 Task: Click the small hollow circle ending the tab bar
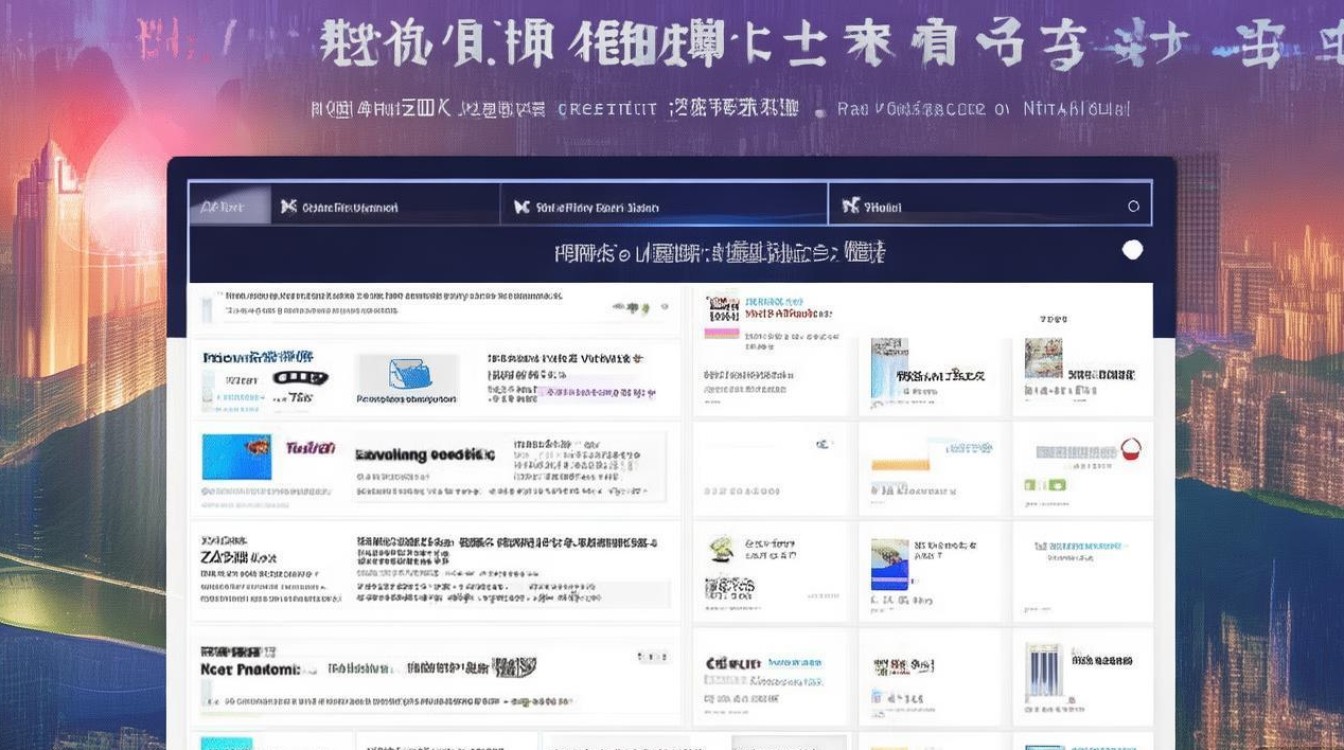click(x=1133, y=206)
